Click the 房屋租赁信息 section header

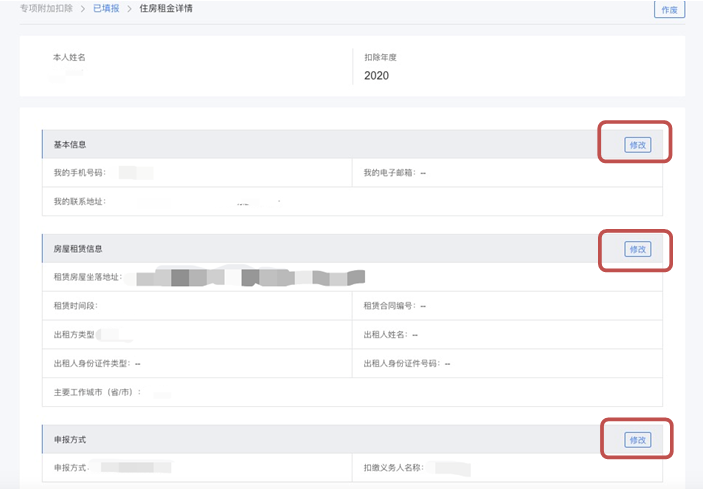(x=78, y=249)
